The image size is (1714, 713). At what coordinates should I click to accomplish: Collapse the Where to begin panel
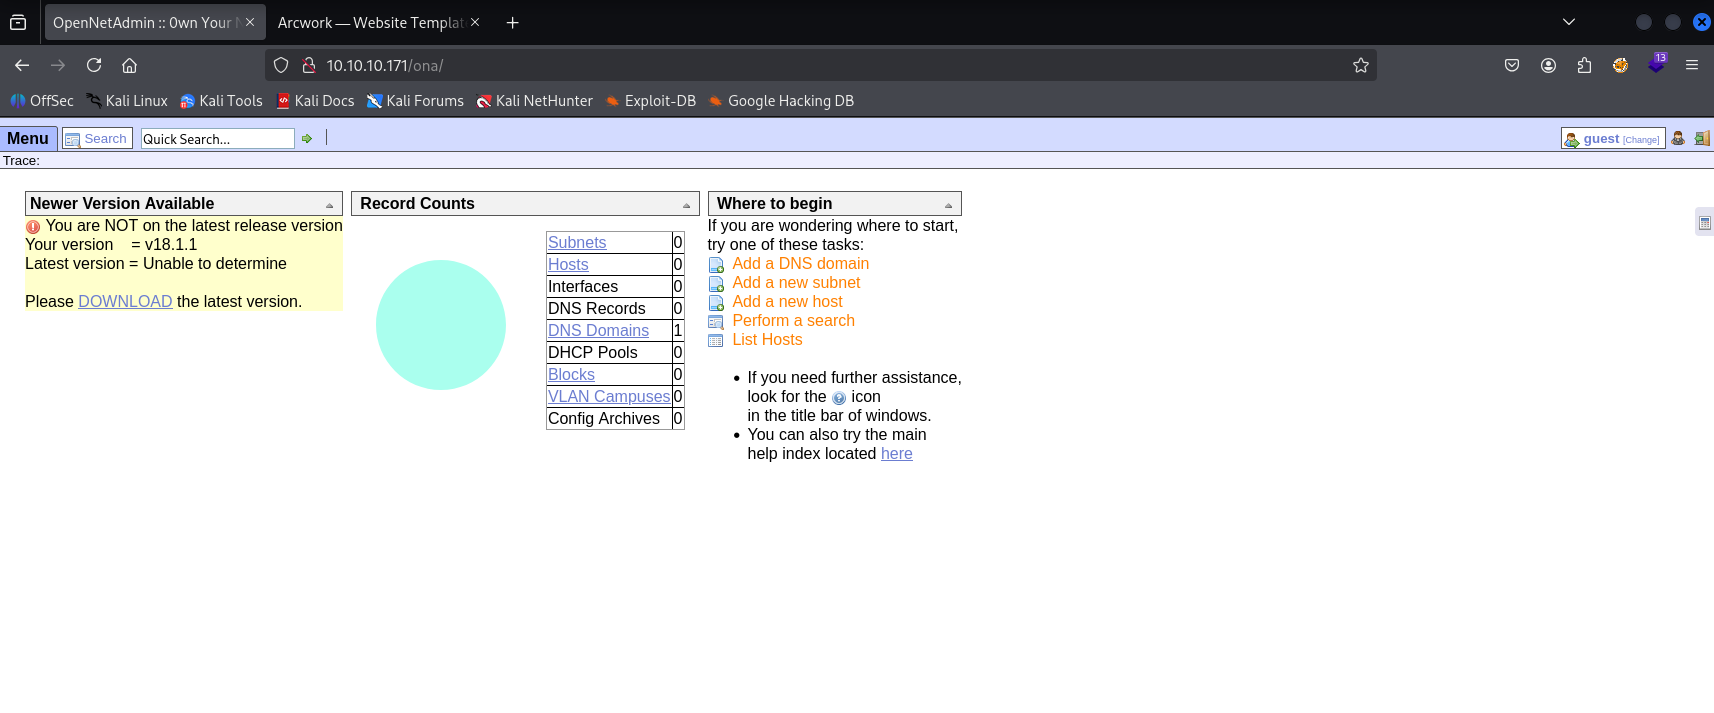point(948,205)
